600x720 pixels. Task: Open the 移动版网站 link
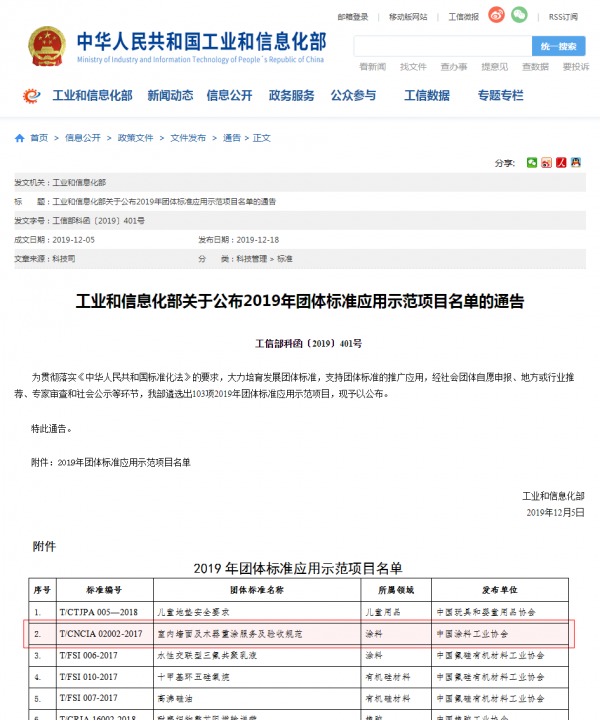click(x=408, y=16)
